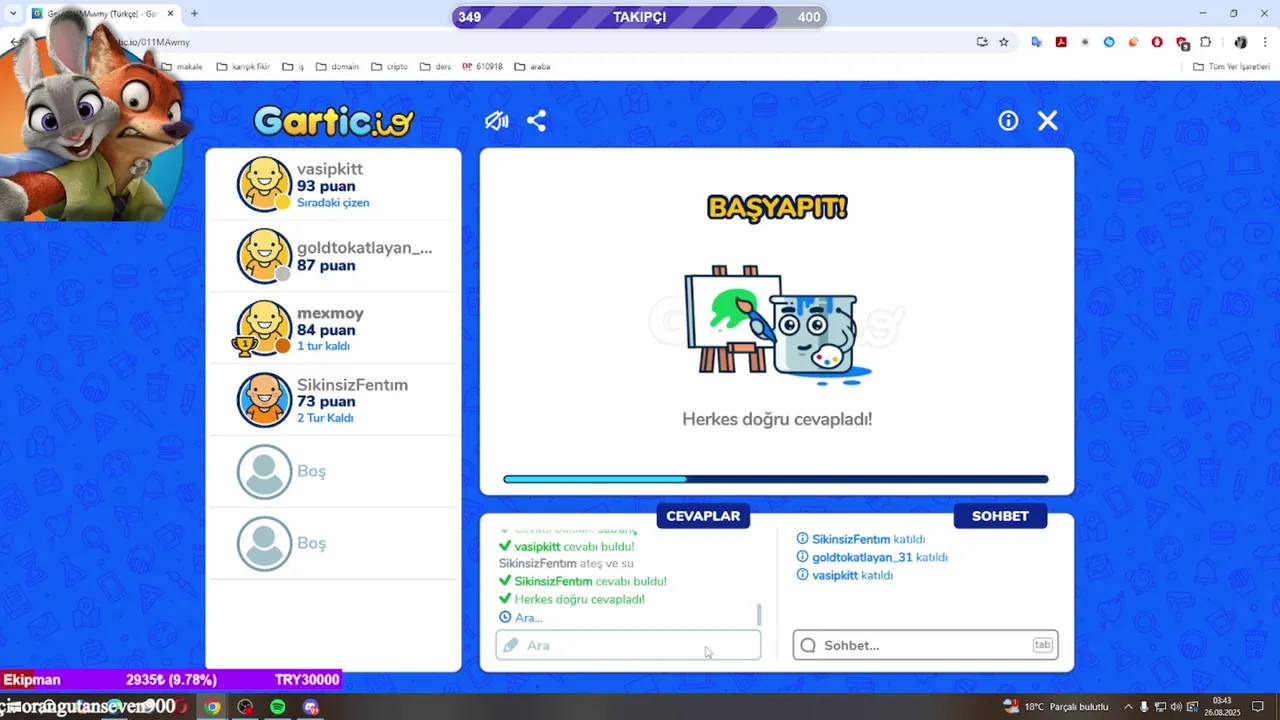Click the Zootopia streamer overlay image
Image resolution: width=1280 pixels, height=720 pixels.
tap(95, 120)
